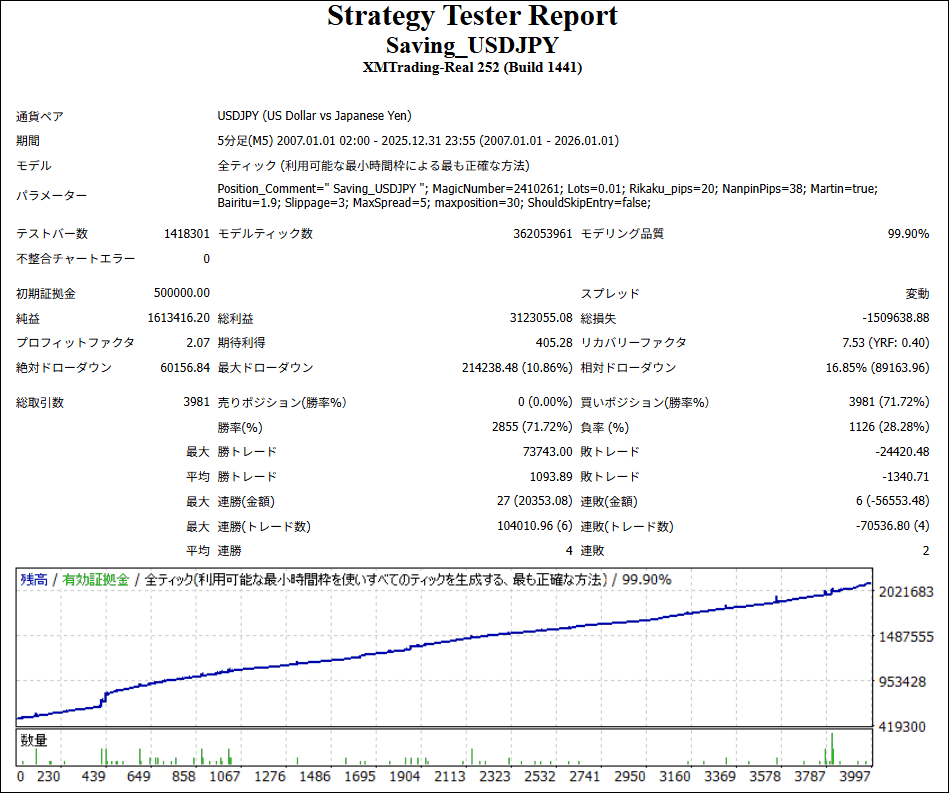
Task: Click the XMTrading-Real 252 build line
Action: [x=473, y=68]
